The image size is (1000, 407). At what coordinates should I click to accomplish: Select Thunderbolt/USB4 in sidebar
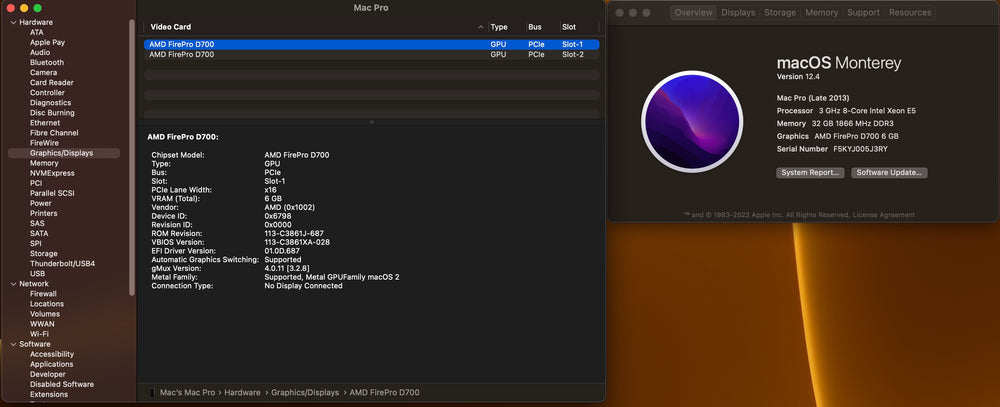62,263
